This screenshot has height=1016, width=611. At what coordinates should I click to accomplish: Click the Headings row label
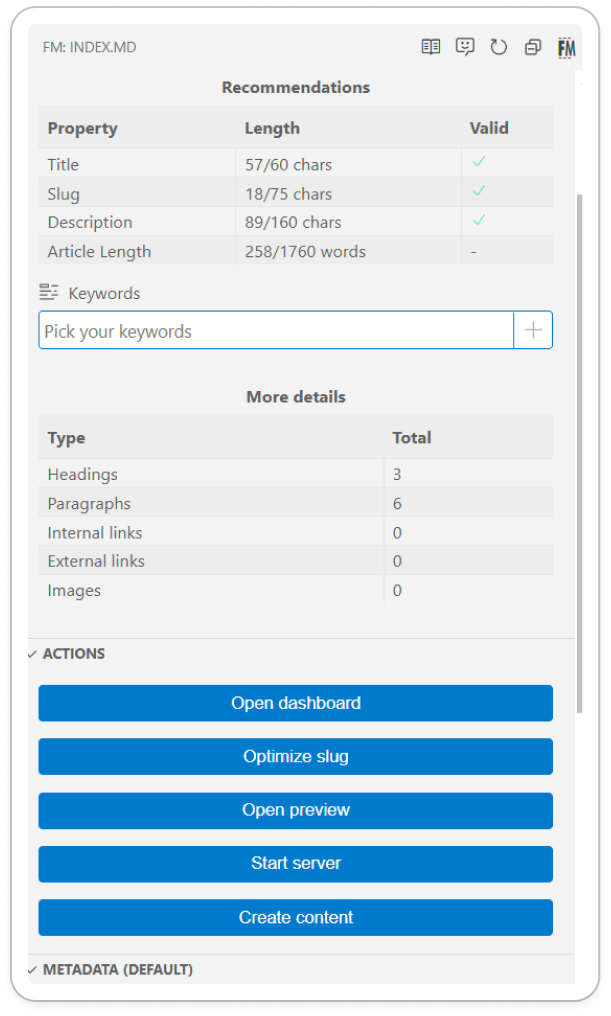click(82, 474)
